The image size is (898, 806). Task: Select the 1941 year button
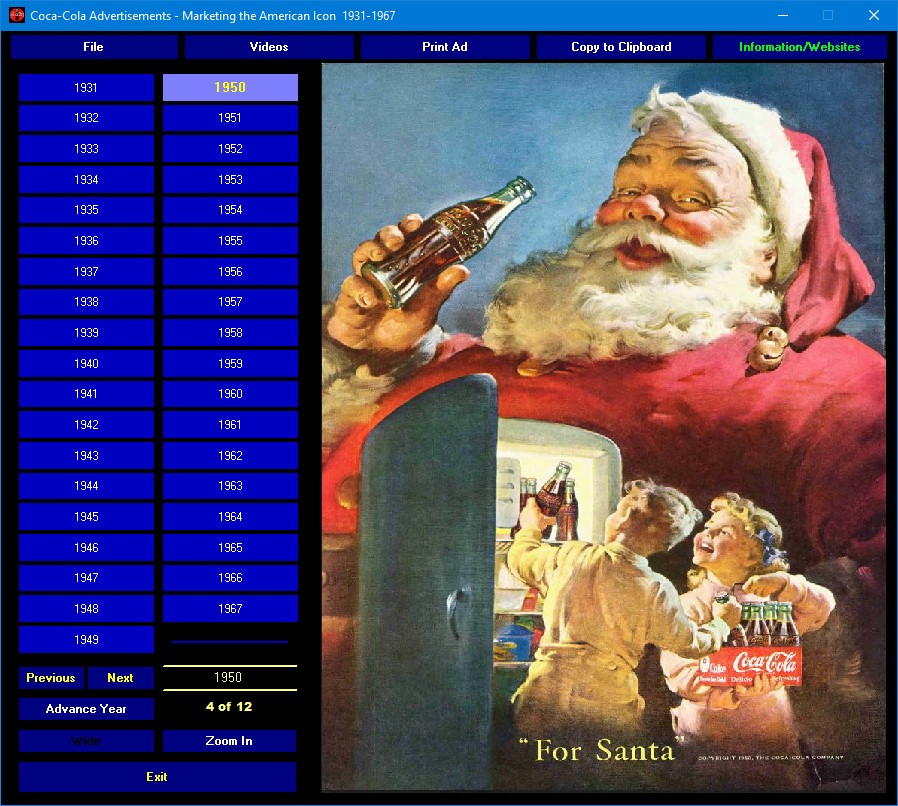(x=86, y=394)
